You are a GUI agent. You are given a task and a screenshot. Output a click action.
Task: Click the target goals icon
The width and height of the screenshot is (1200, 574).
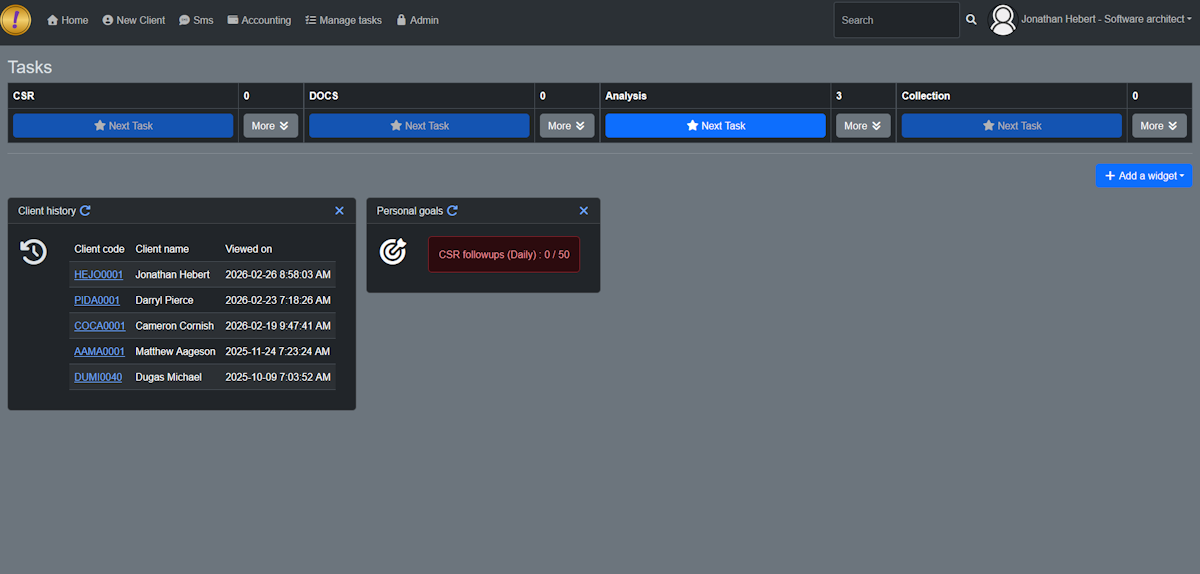coord(393,252)
